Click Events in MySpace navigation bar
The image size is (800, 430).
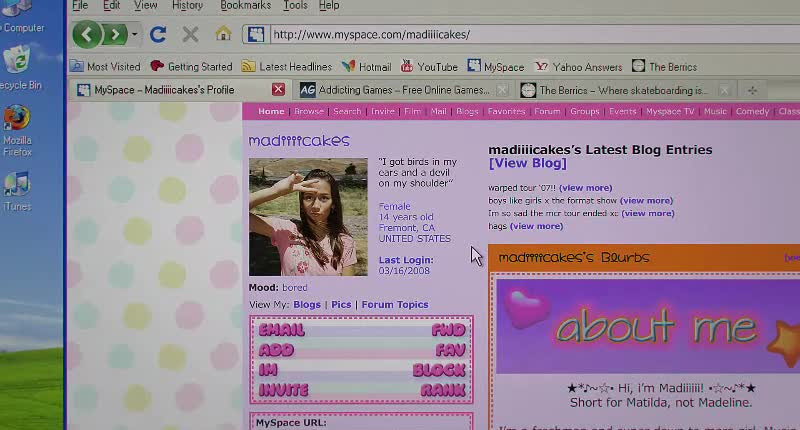(x=622, y=111)
